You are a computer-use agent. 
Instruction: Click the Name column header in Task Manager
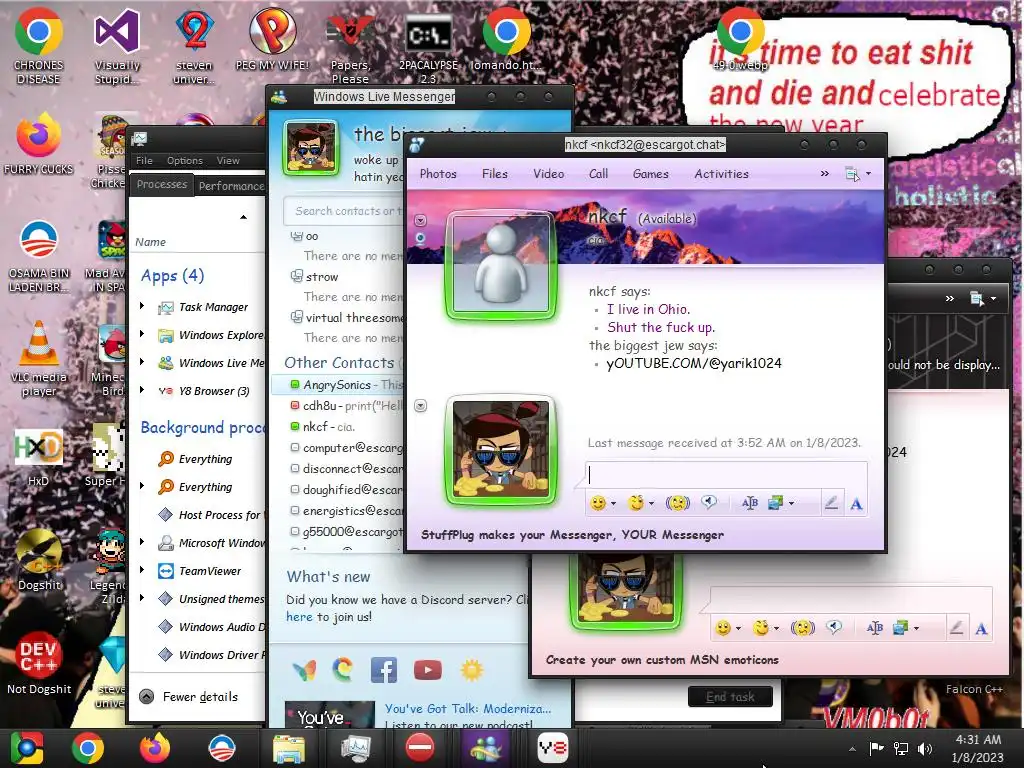point(150,242)
